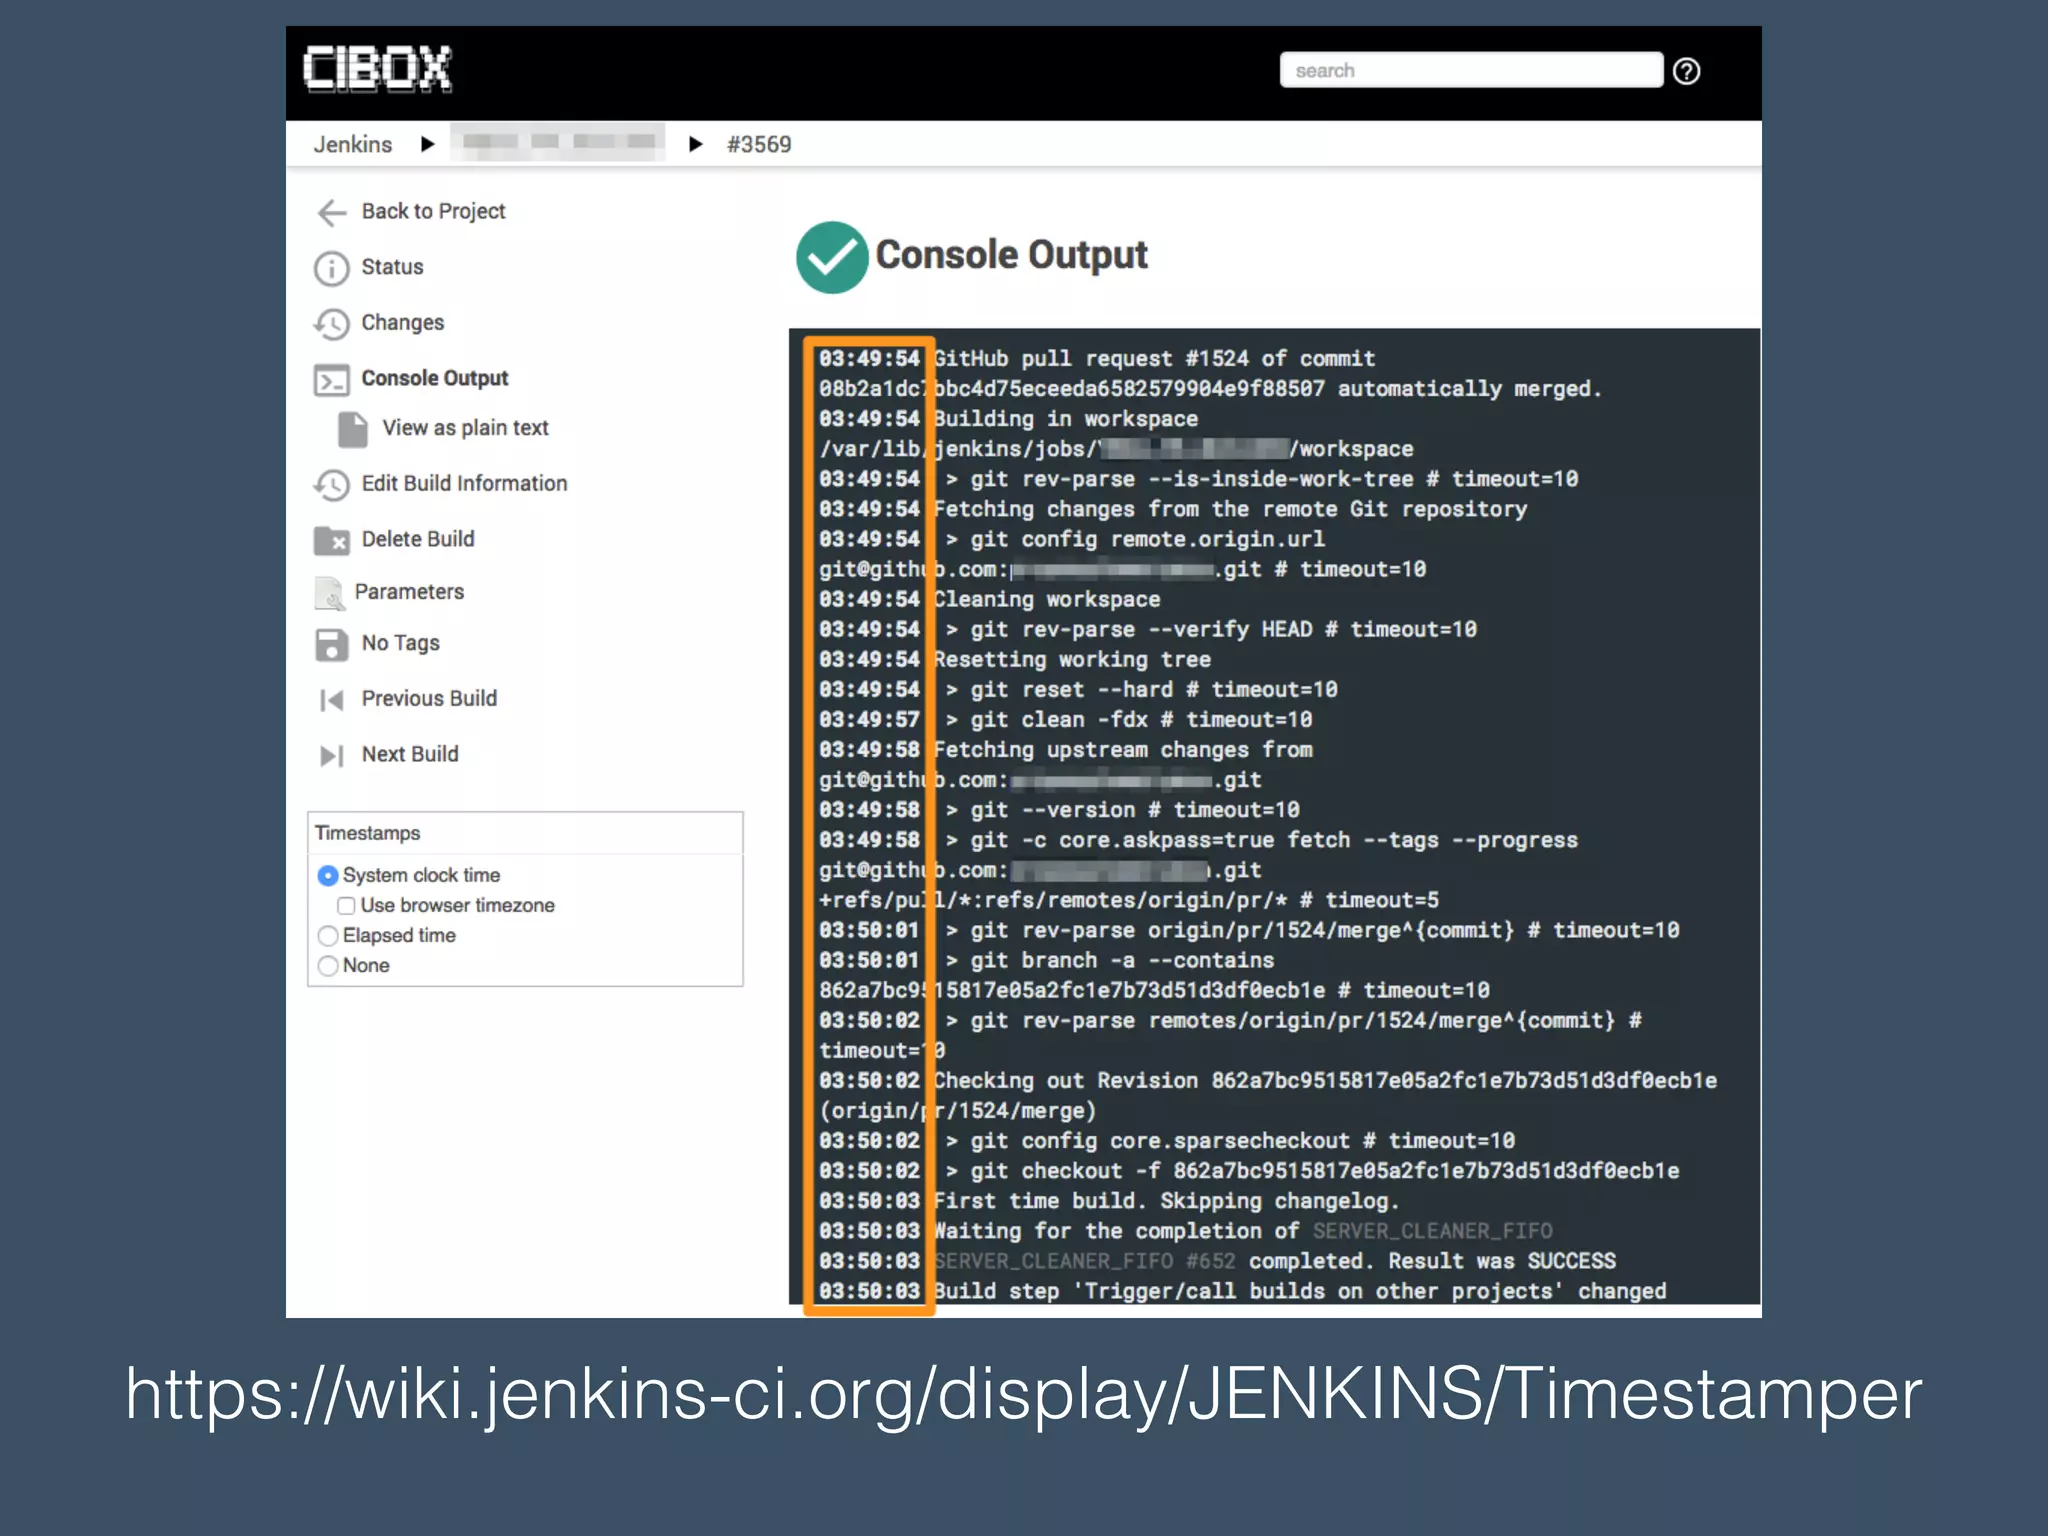Go Back to Project
This screenshot has width=2048, height=1536.
[x=433, y=211]
